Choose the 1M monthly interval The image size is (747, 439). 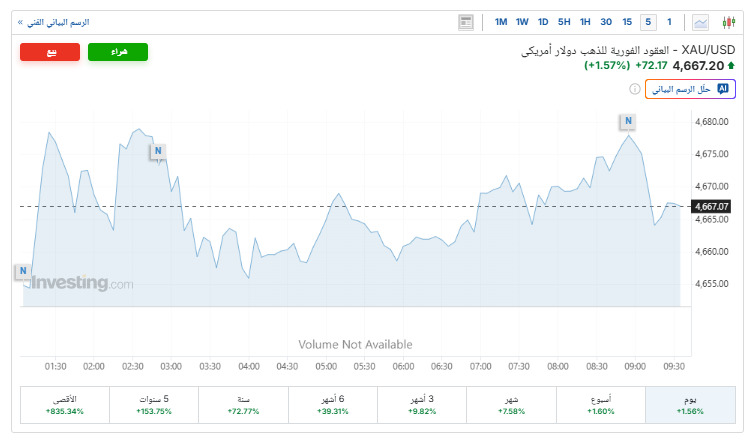[500, 22]
